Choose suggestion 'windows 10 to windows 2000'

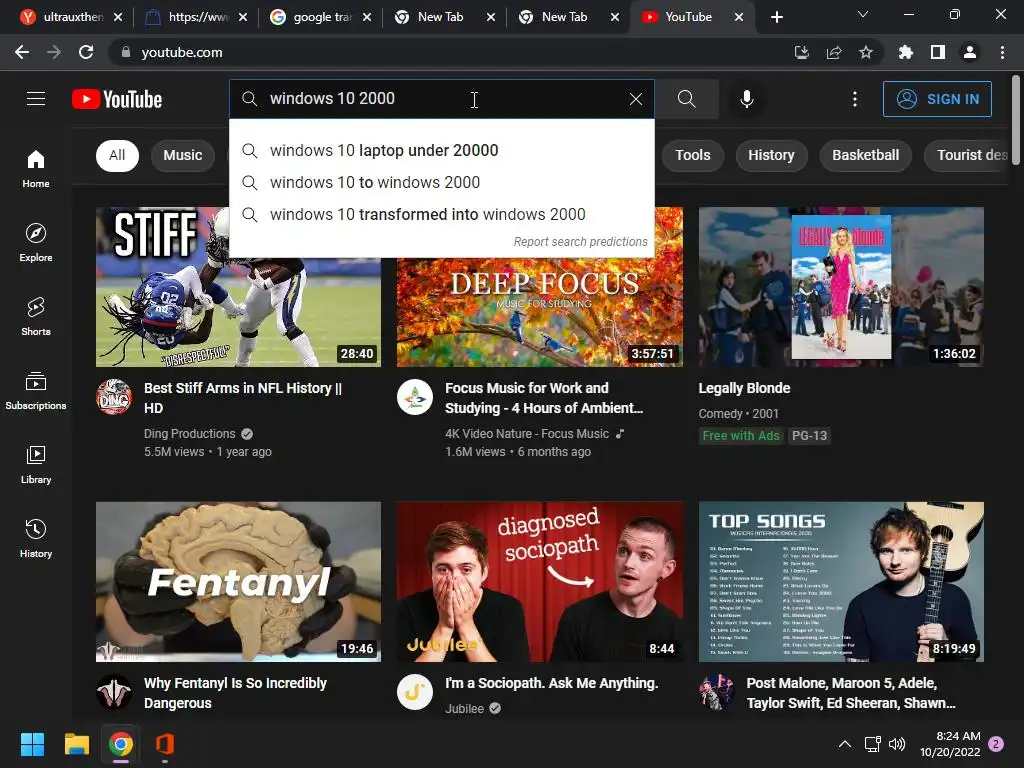click(441, 182)
